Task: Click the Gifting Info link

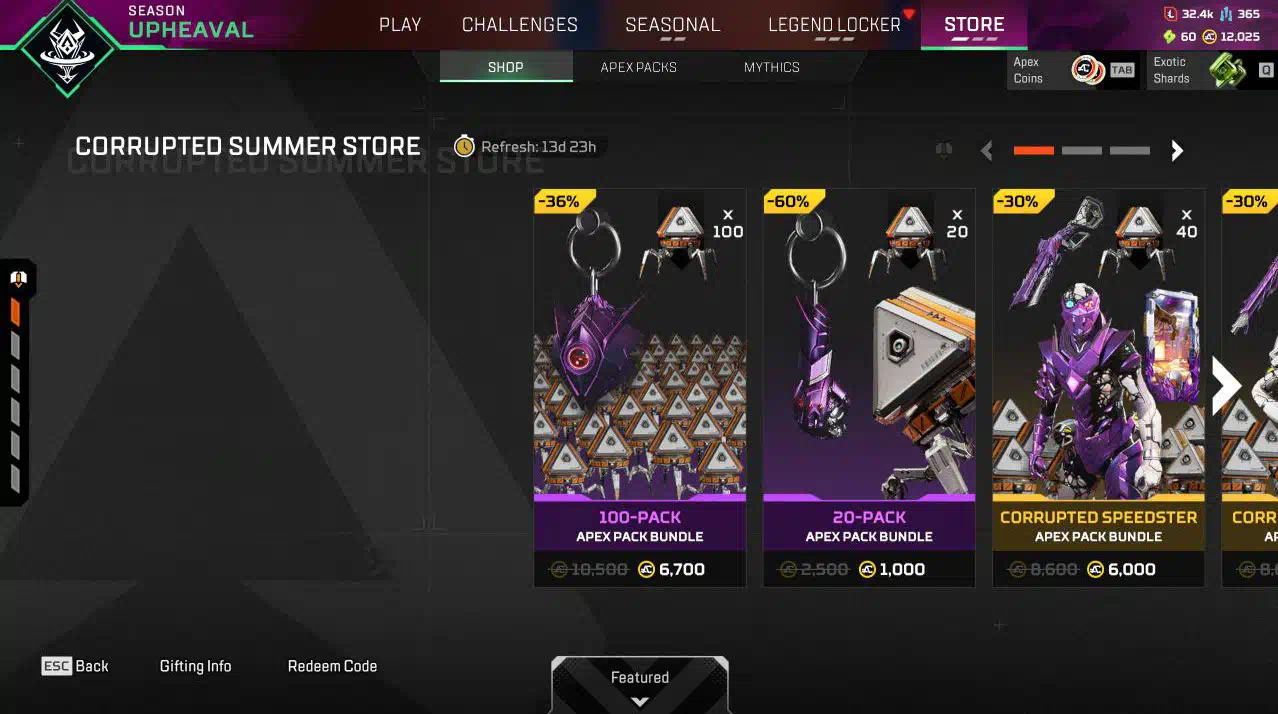Action: click(x=195, y=666)
